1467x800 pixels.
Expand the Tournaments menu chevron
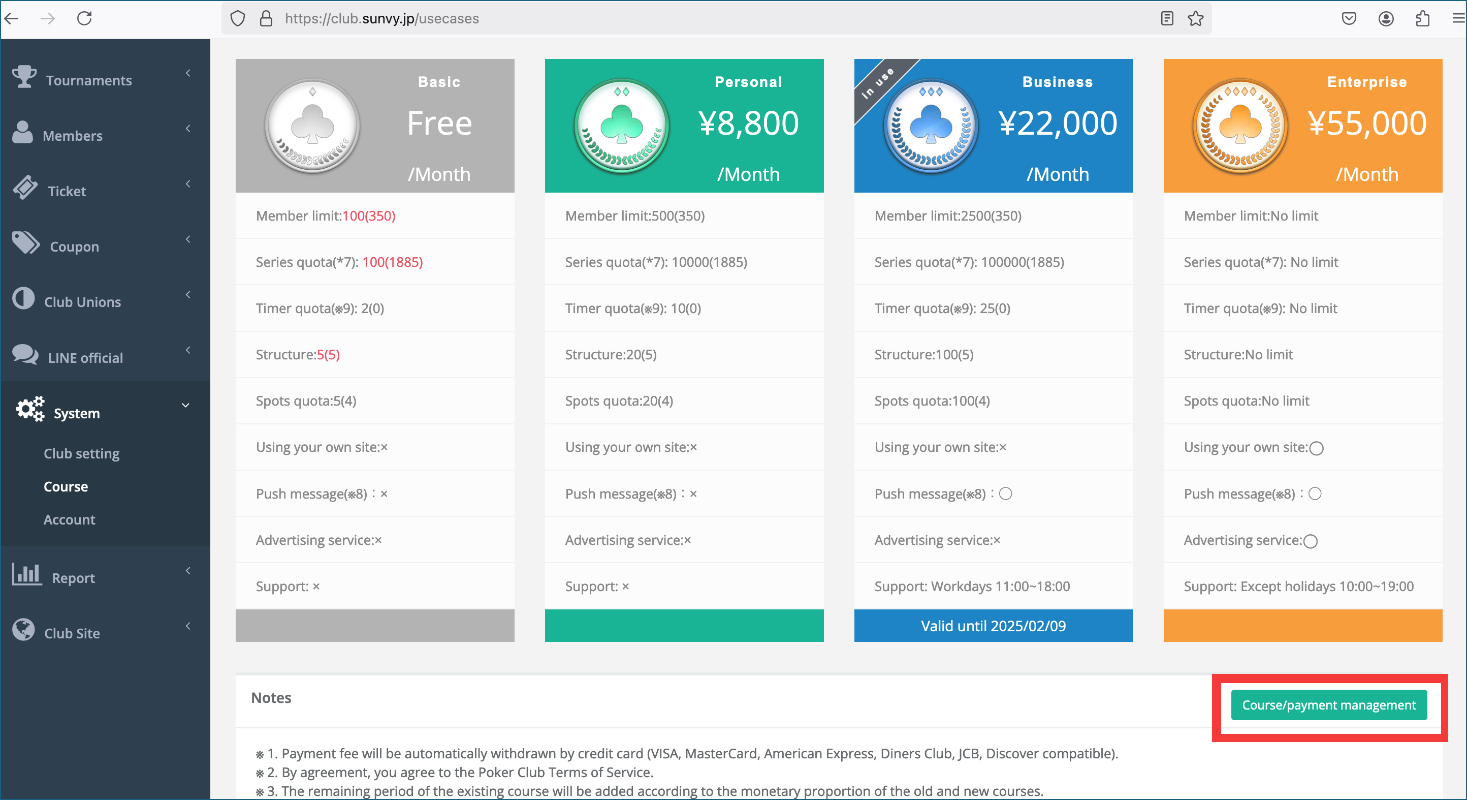pyautogui.click(x=188, y=73)
